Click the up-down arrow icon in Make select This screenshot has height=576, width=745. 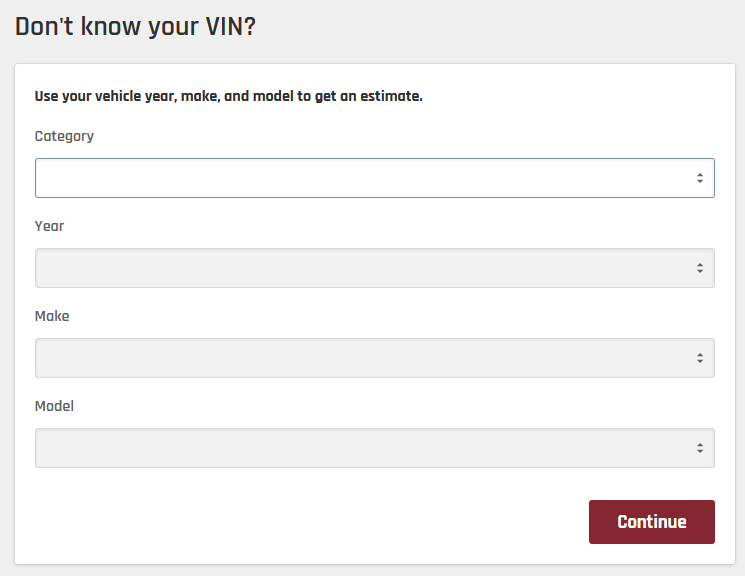pyautogui.click(x=700, y=358)
